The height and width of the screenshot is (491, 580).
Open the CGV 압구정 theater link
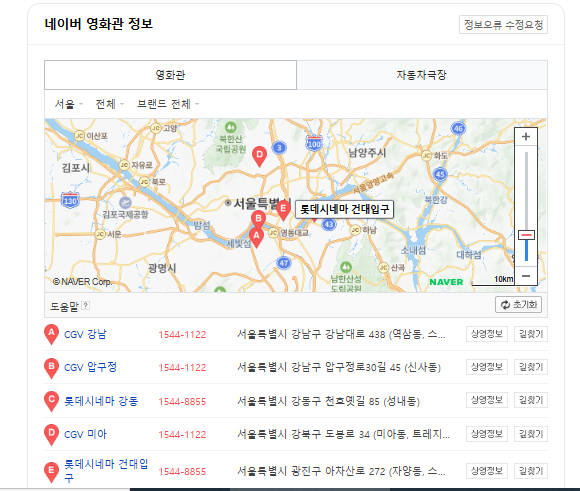point(91,367)
